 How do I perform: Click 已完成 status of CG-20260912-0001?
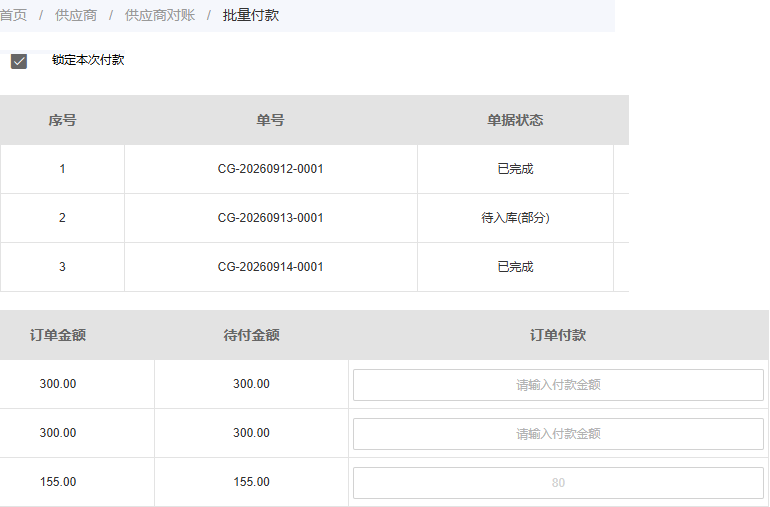[515, 169]
